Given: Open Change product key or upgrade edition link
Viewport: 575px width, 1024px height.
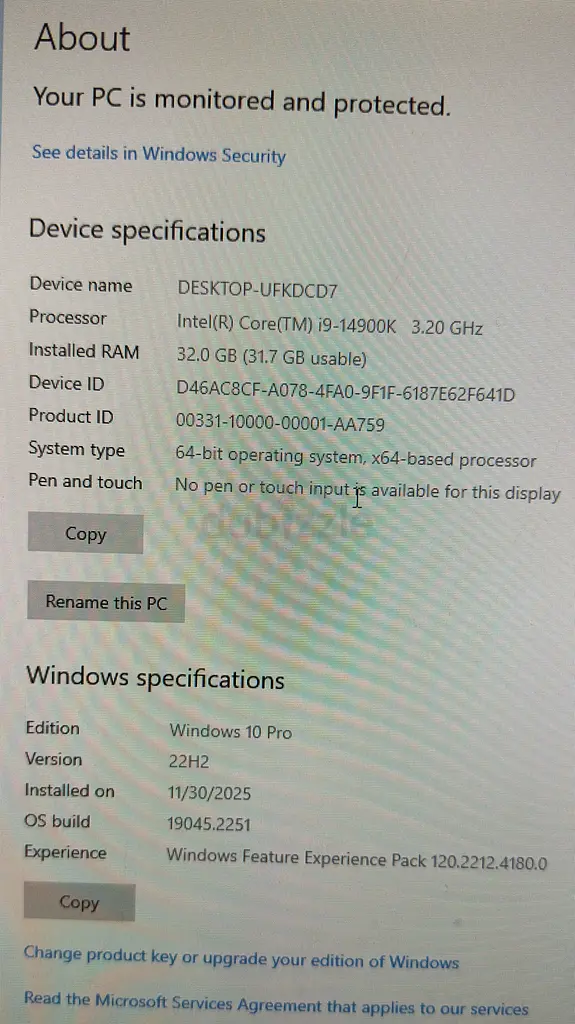Looking at the screenshot, I should pyautogui.click(x=241, y=958).
